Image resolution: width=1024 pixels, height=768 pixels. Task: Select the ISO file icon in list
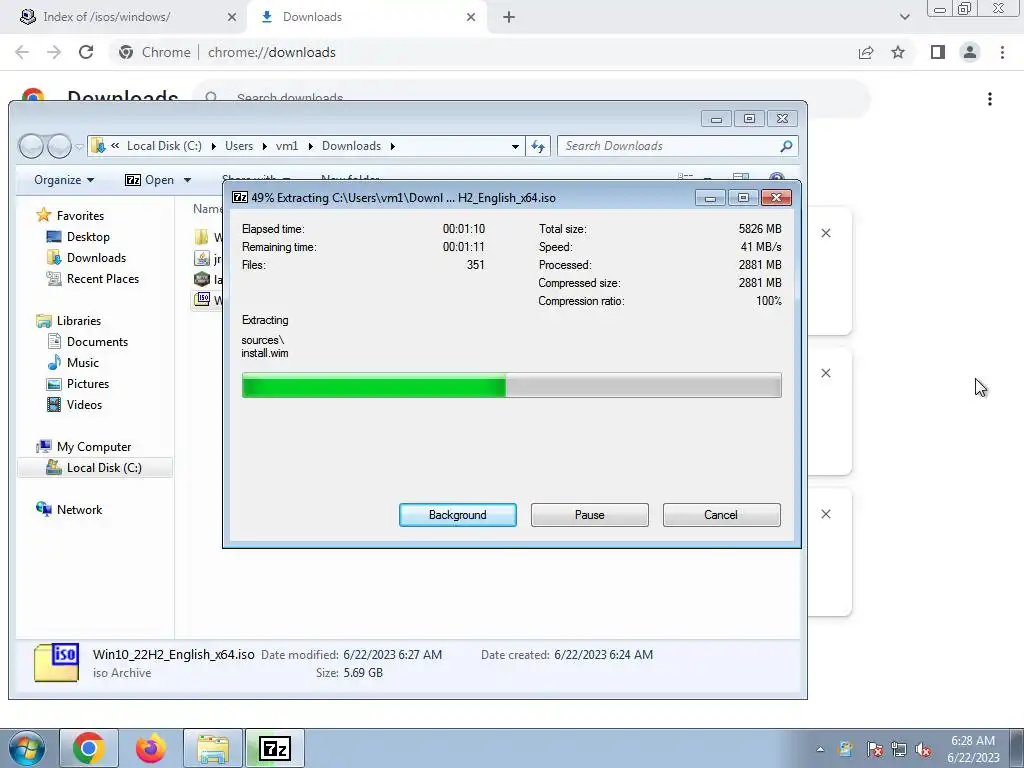pos(202,299)
